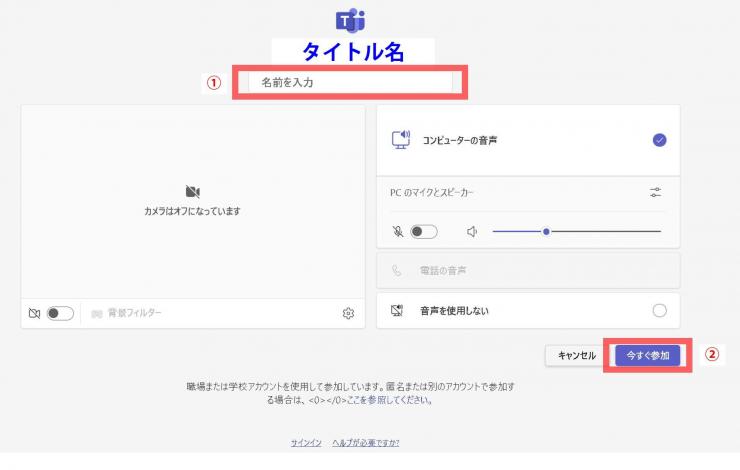Click the camera-off icon in the video preview

(x=193, y=191)
